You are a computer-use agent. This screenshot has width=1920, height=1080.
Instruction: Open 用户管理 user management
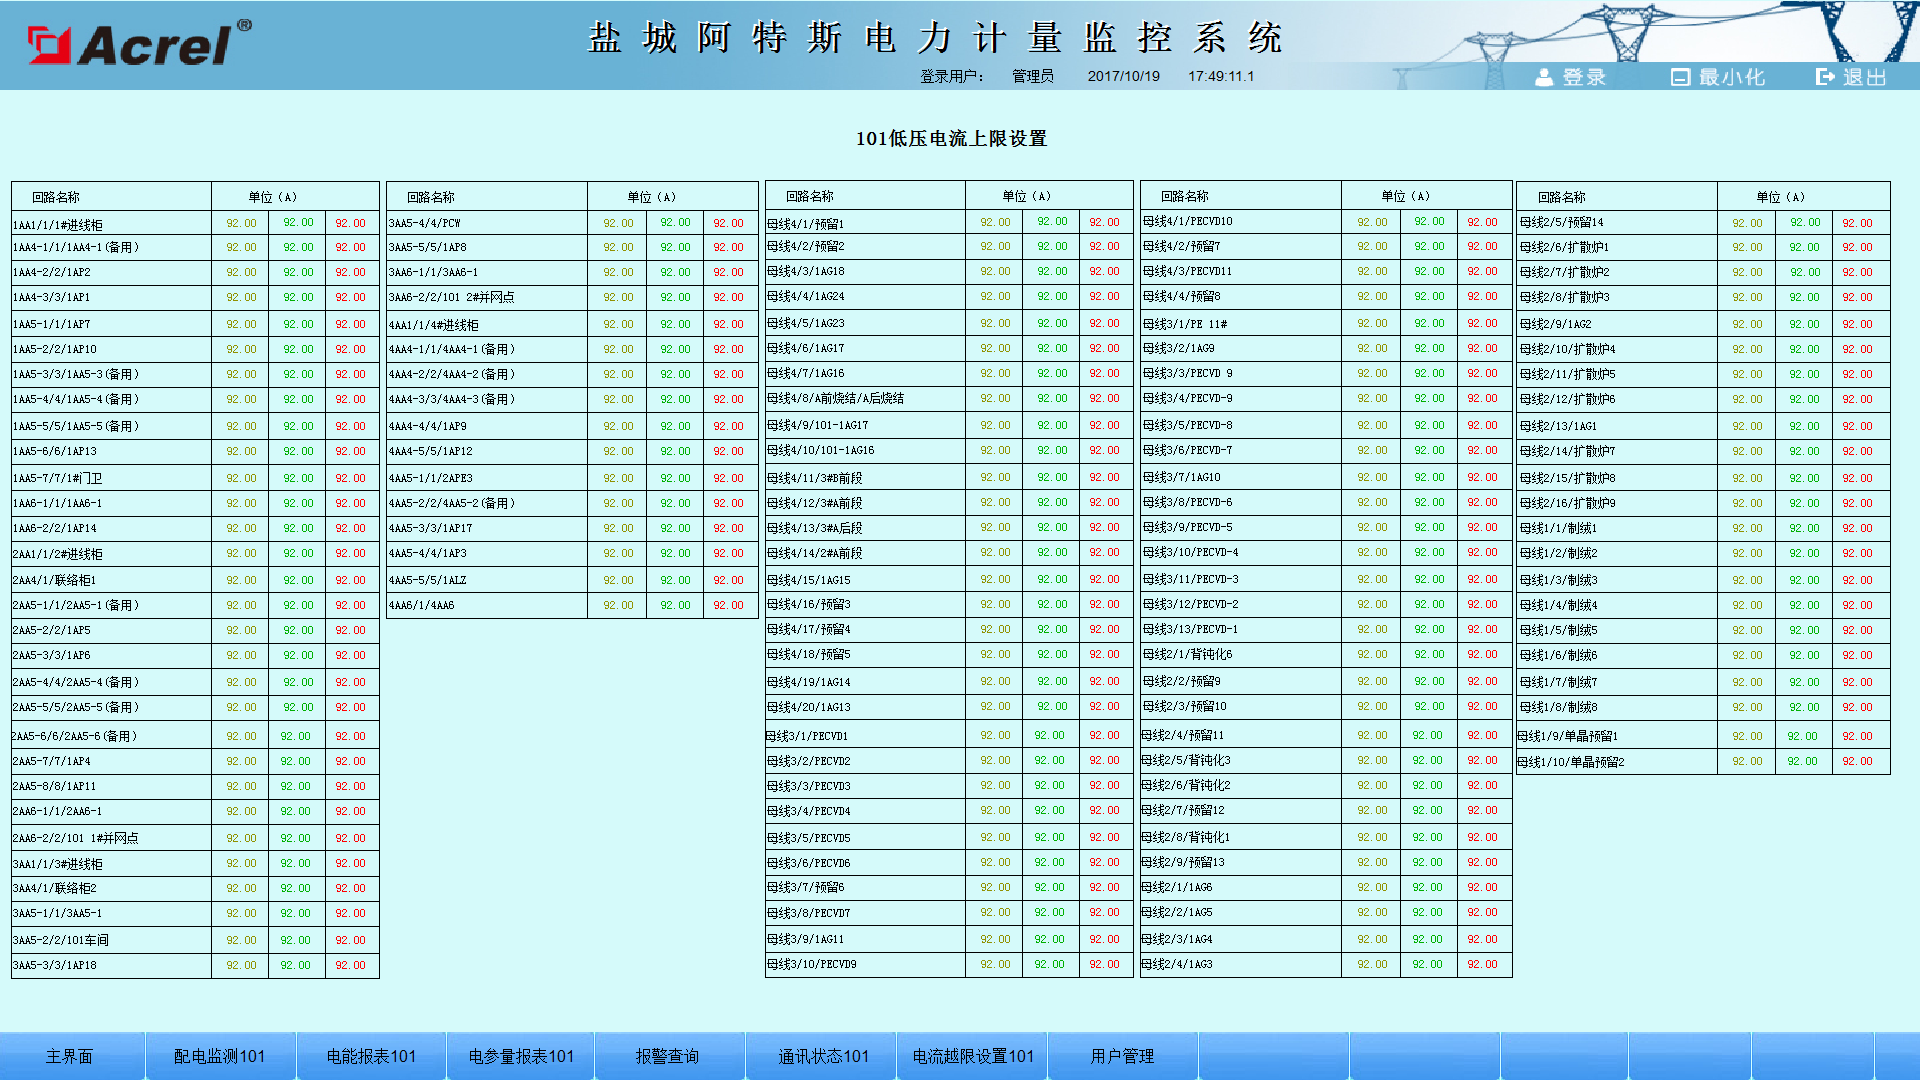[1122, 1056]
